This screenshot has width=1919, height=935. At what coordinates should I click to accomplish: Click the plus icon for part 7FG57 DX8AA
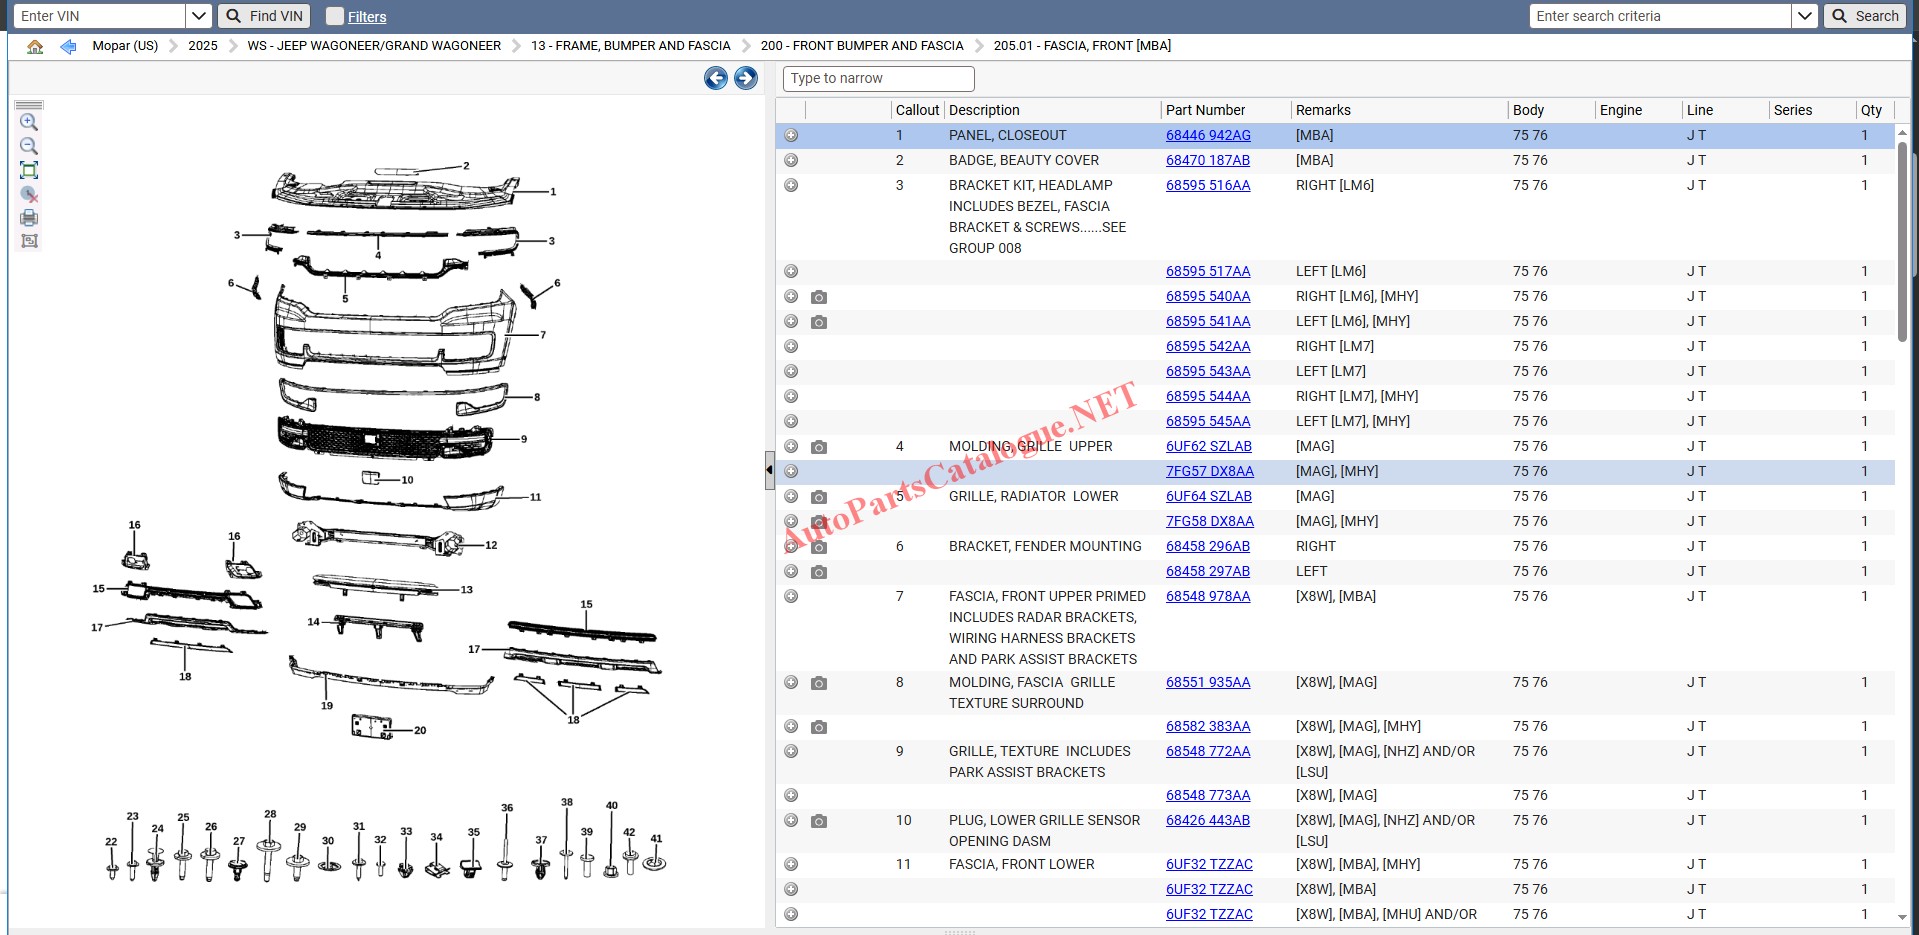pos(791,471)
